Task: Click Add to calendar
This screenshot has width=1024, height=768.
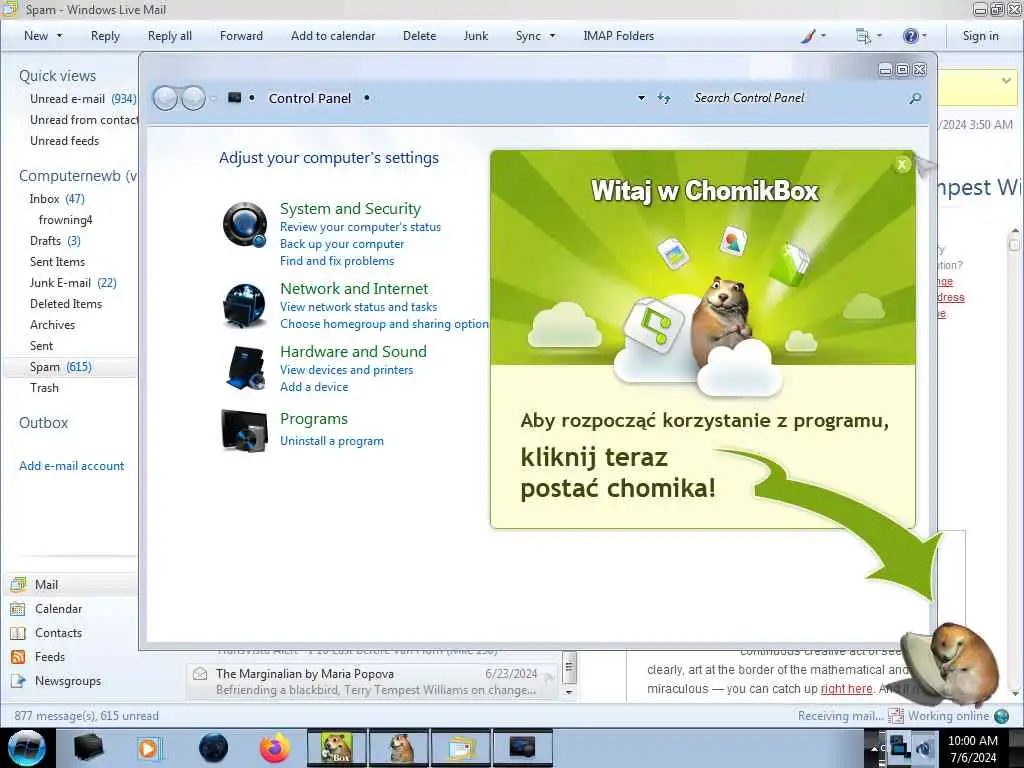Action: (333, 36)
